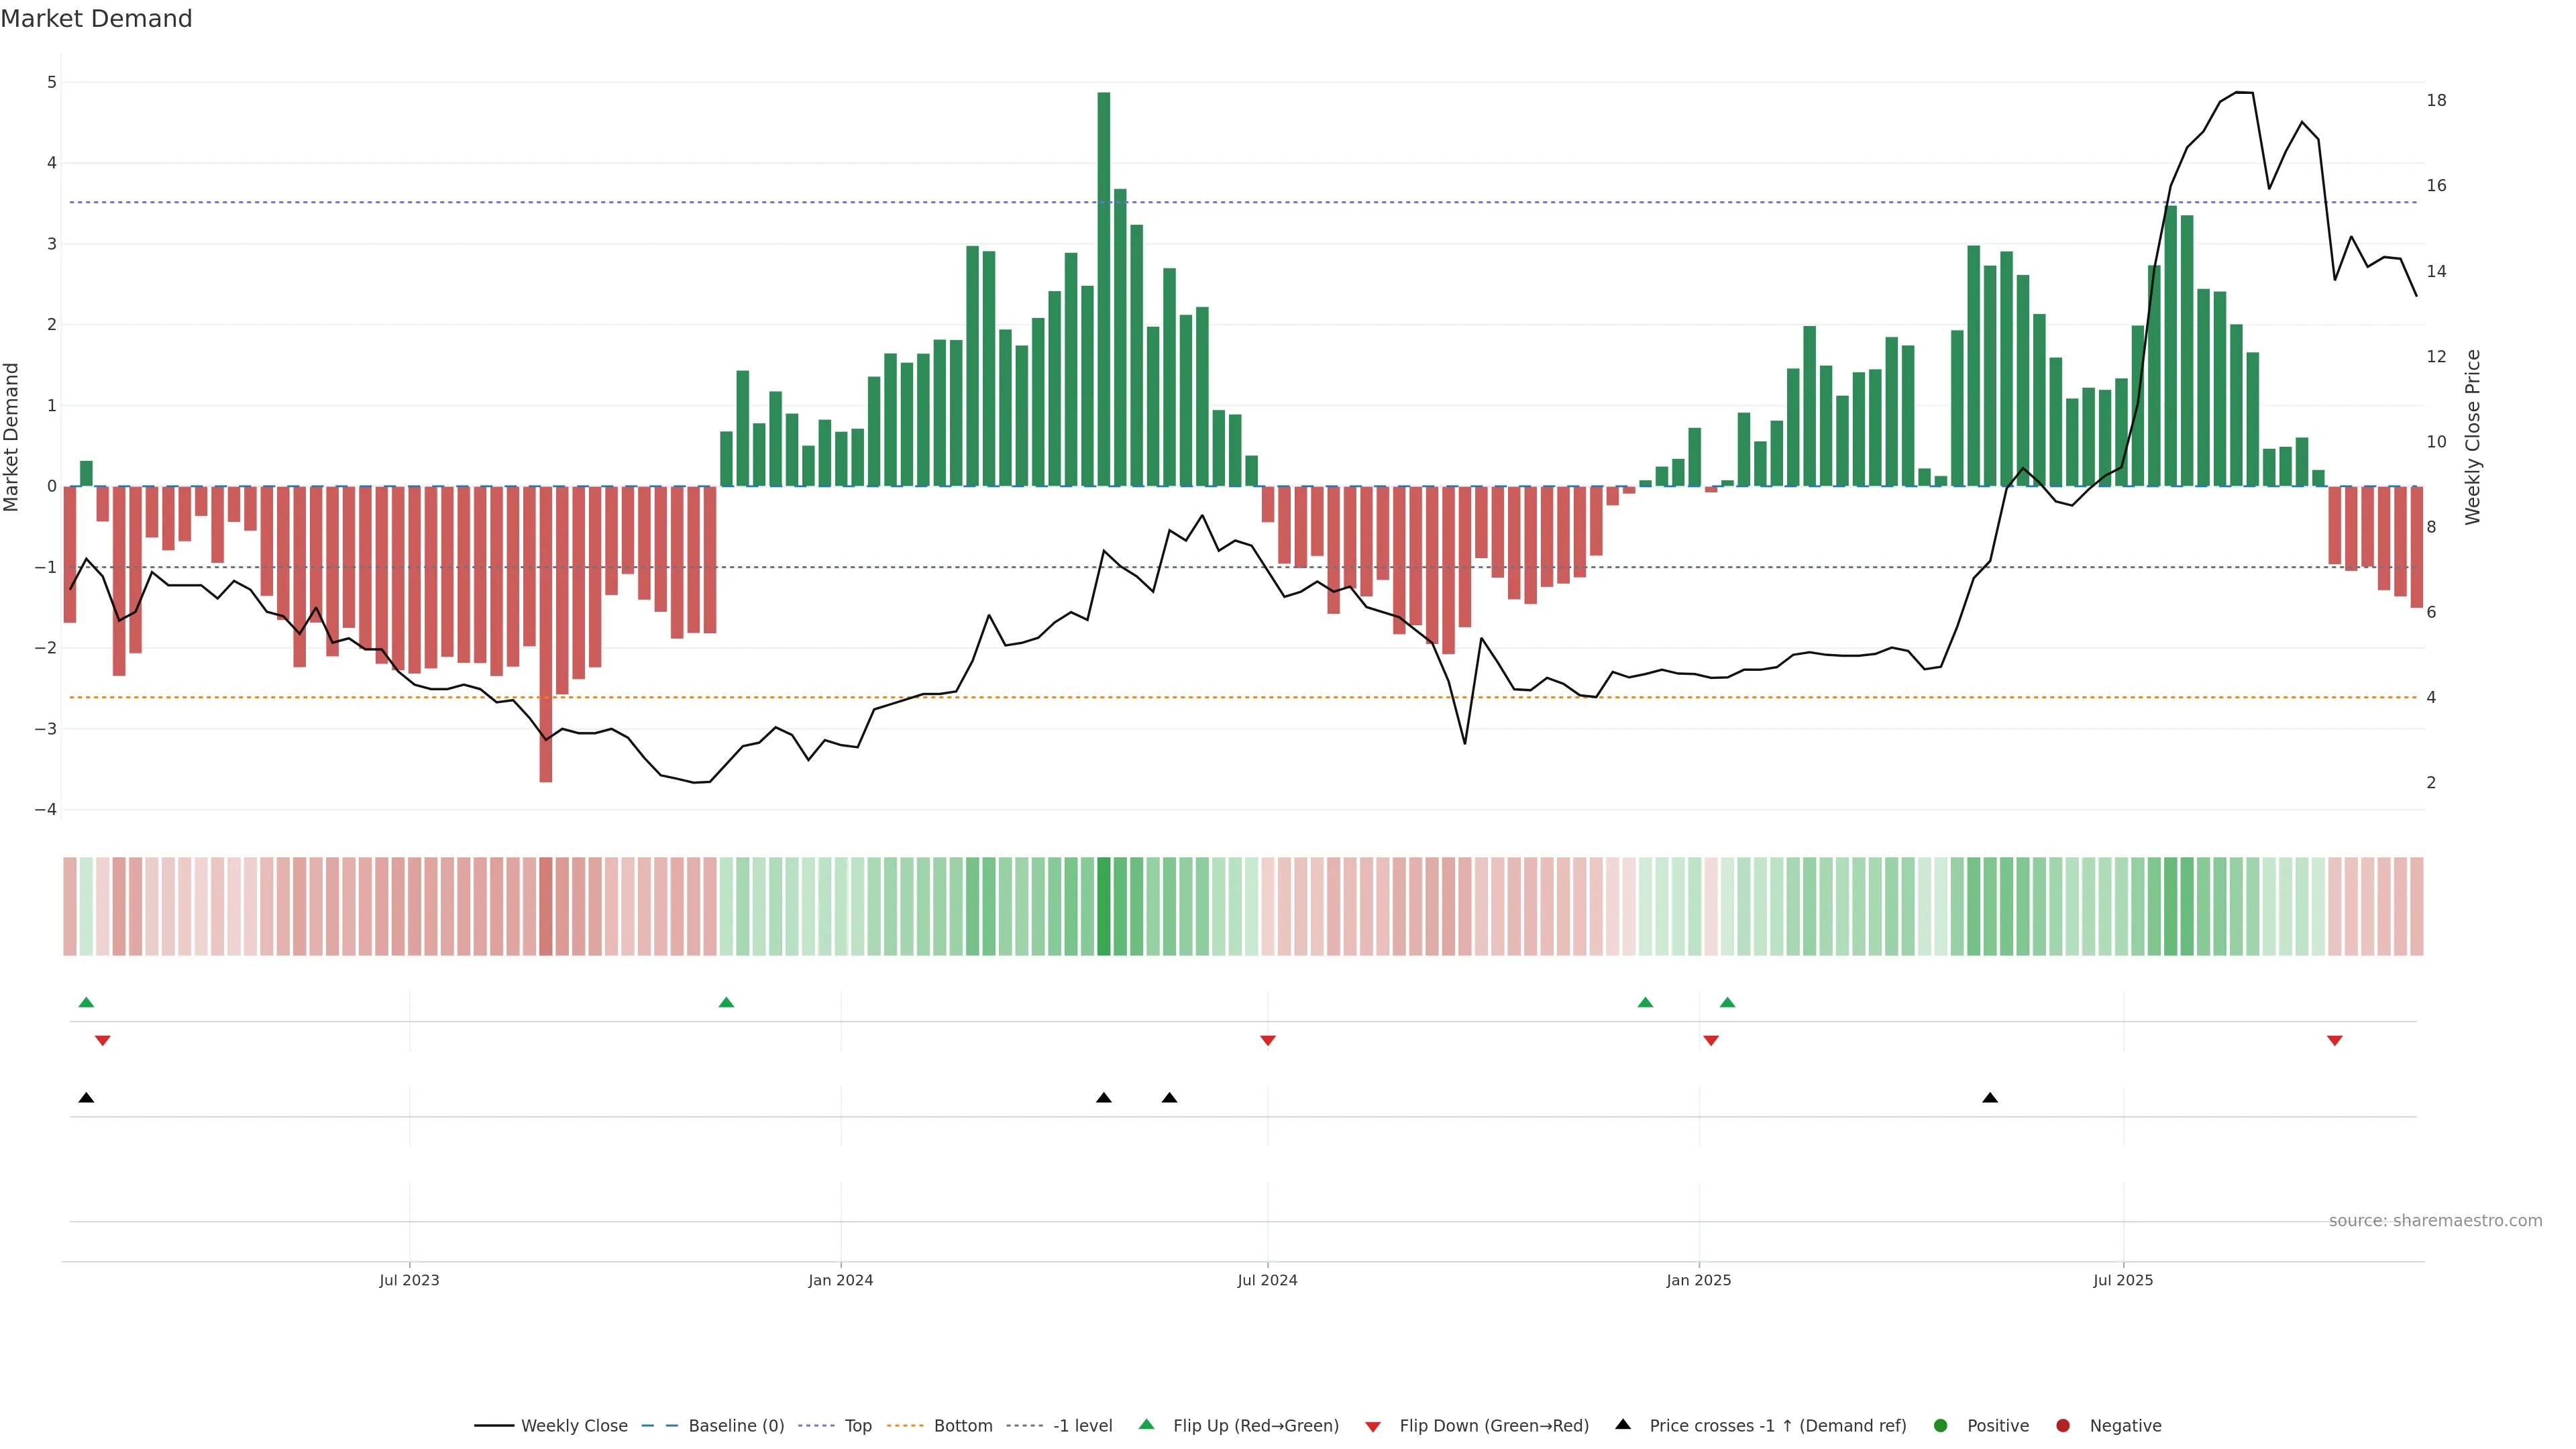Screen dimensions: 2576x1449
Task: Click the black Price crosses legend triangle
Action: coord(1623,1424)
